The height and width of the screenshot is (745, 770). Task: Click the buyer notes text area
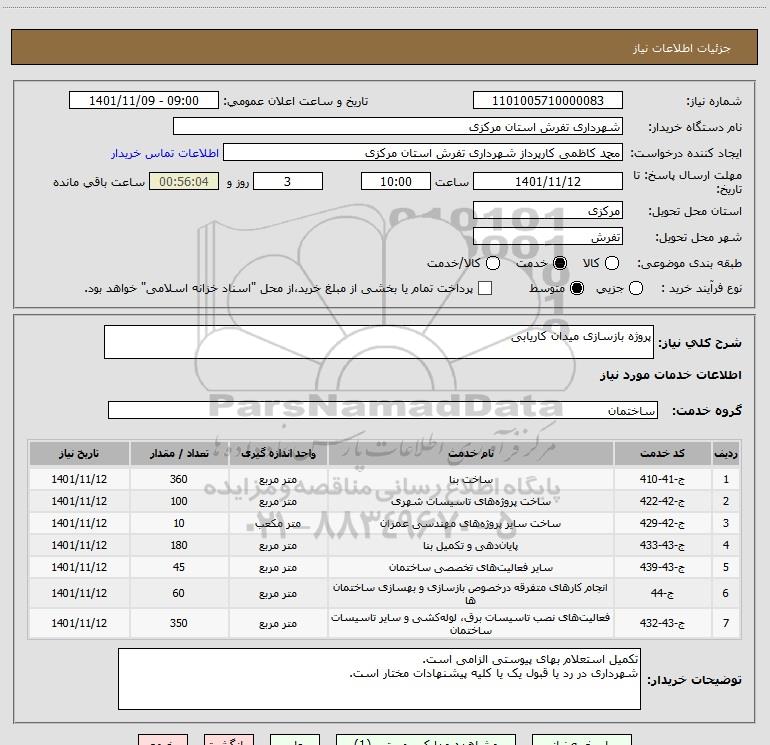[x=379, y=679]
